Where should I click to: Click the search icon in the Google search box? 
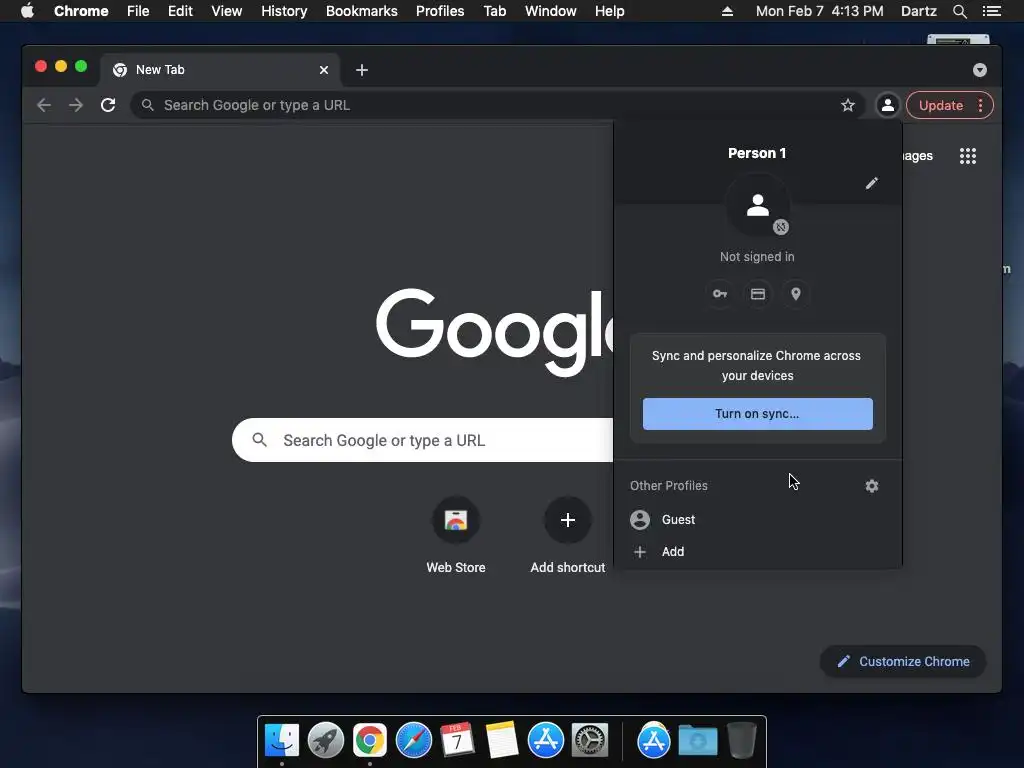259,440
